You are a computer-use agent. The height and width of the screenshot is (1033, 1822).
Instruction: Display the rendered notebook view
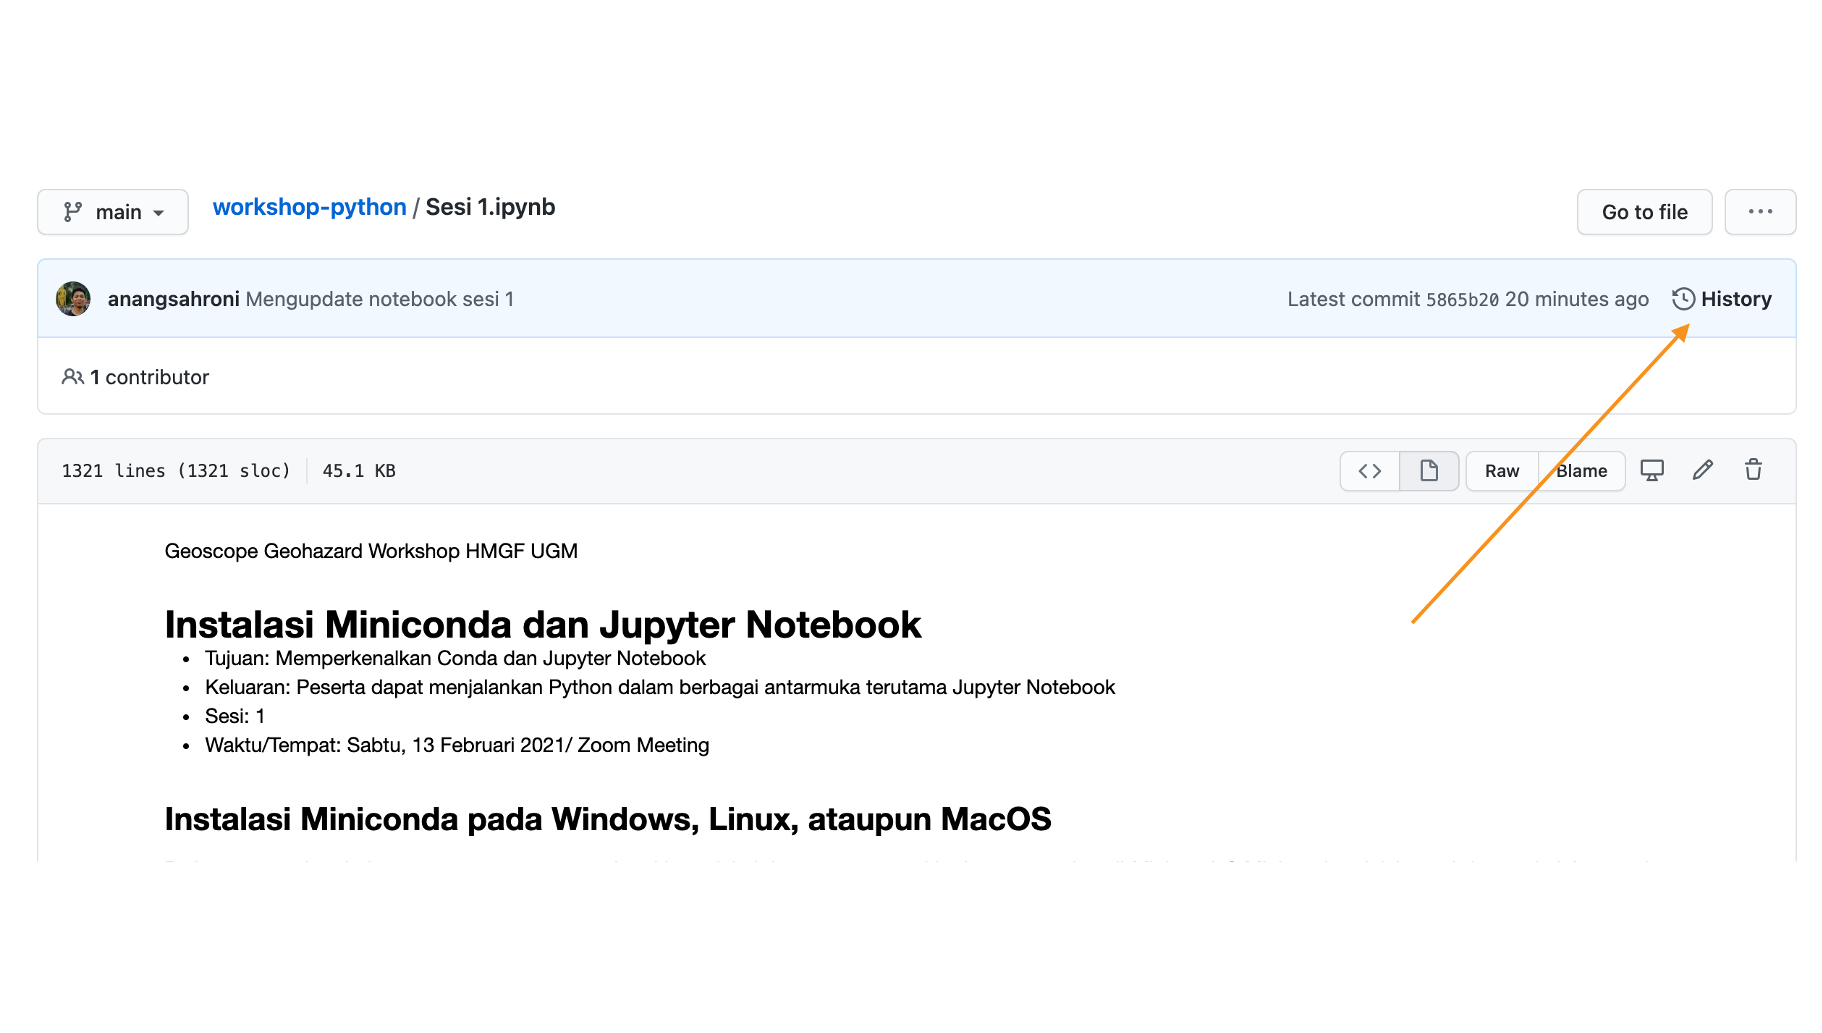(x=1429, y=471)
